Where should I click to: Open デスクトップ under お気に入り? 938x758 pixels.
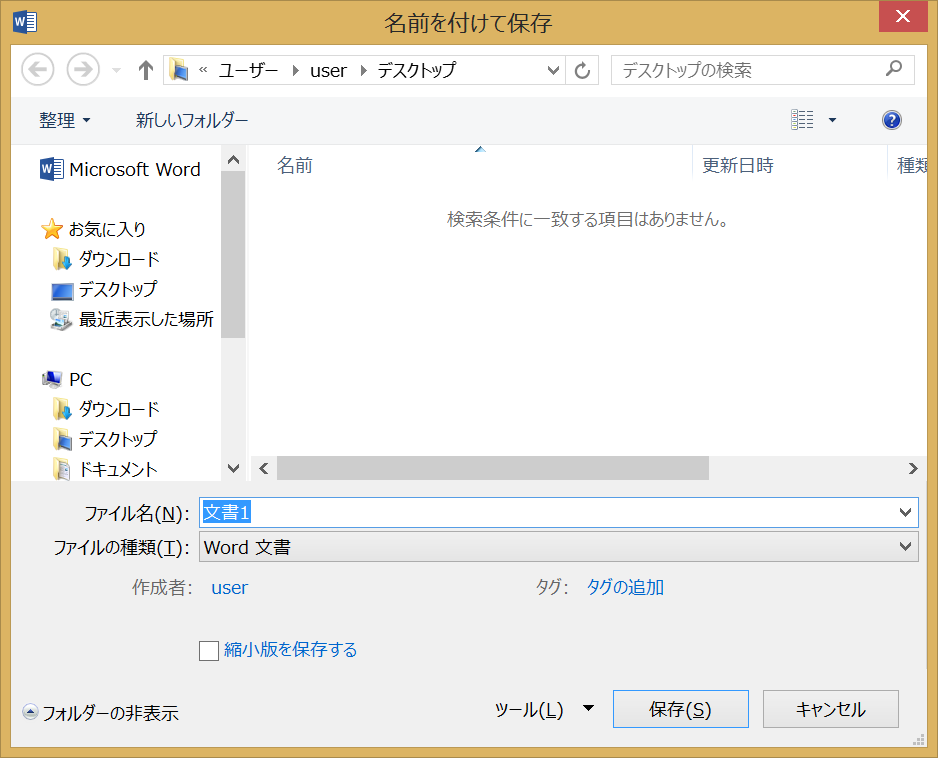pos(105,290)
